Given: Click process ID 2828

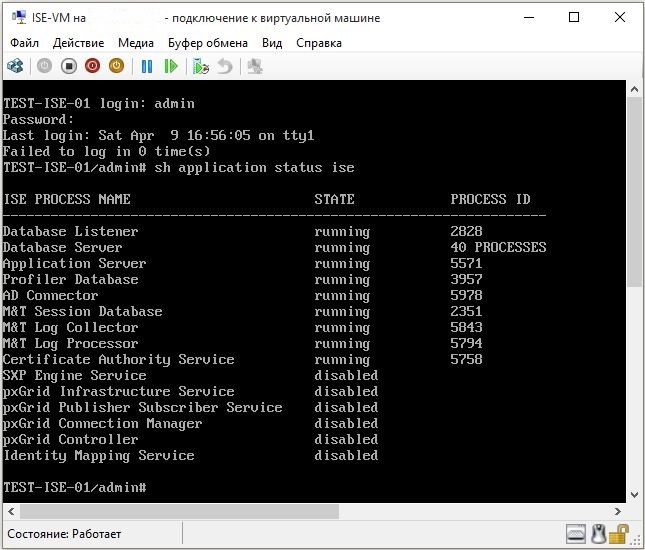Looking at the screenshot, I should click(x=466, y=231).
